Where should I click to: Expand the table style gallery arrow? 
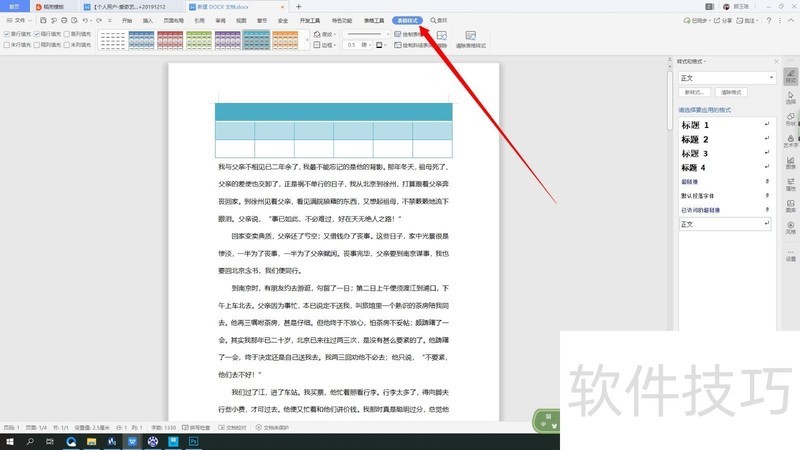click(x=307, y=40)
